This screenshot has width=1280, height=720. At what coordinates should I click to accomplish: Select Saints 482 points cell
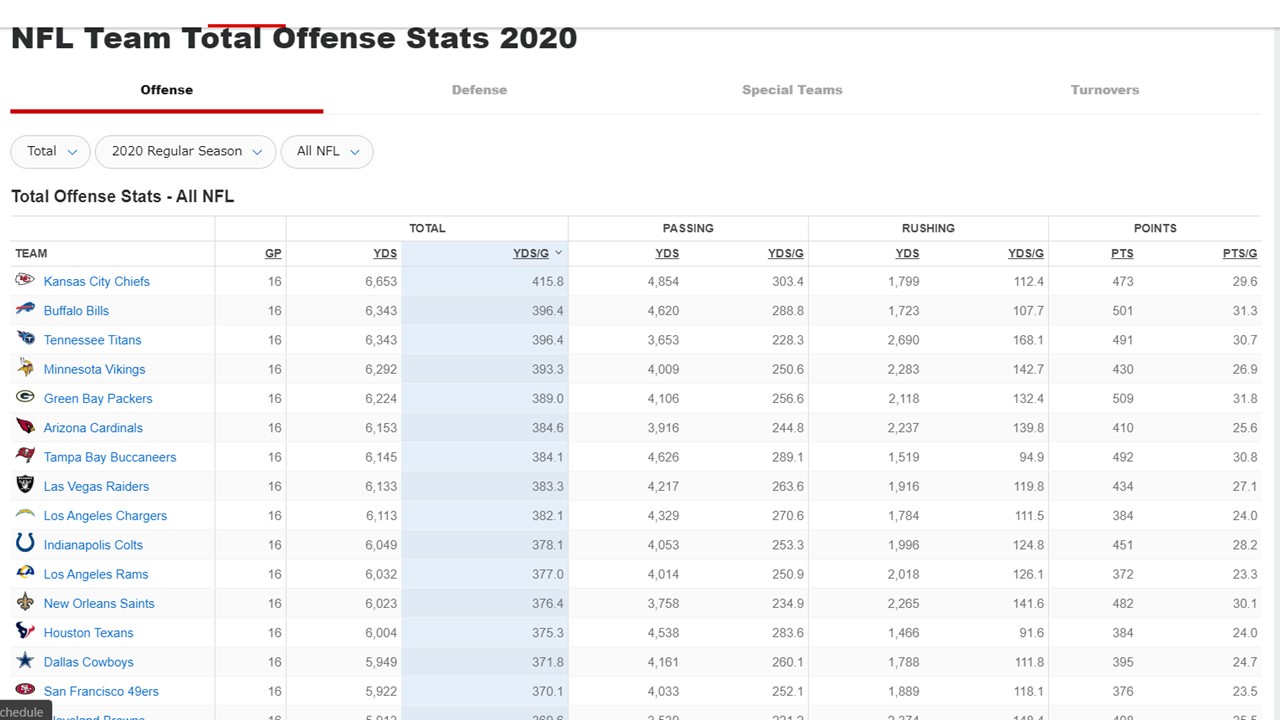pos(1122,603)
